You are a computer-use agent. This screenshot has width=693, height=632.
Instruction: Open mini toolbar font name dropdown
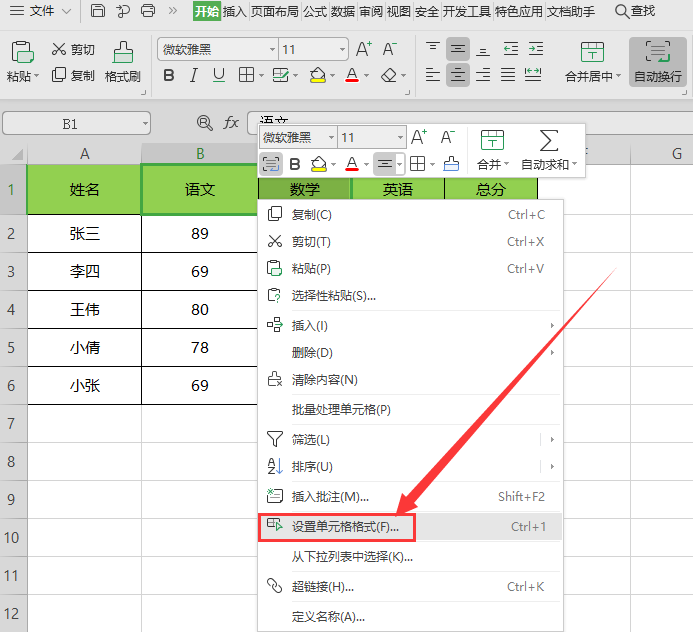click(331, 137)
